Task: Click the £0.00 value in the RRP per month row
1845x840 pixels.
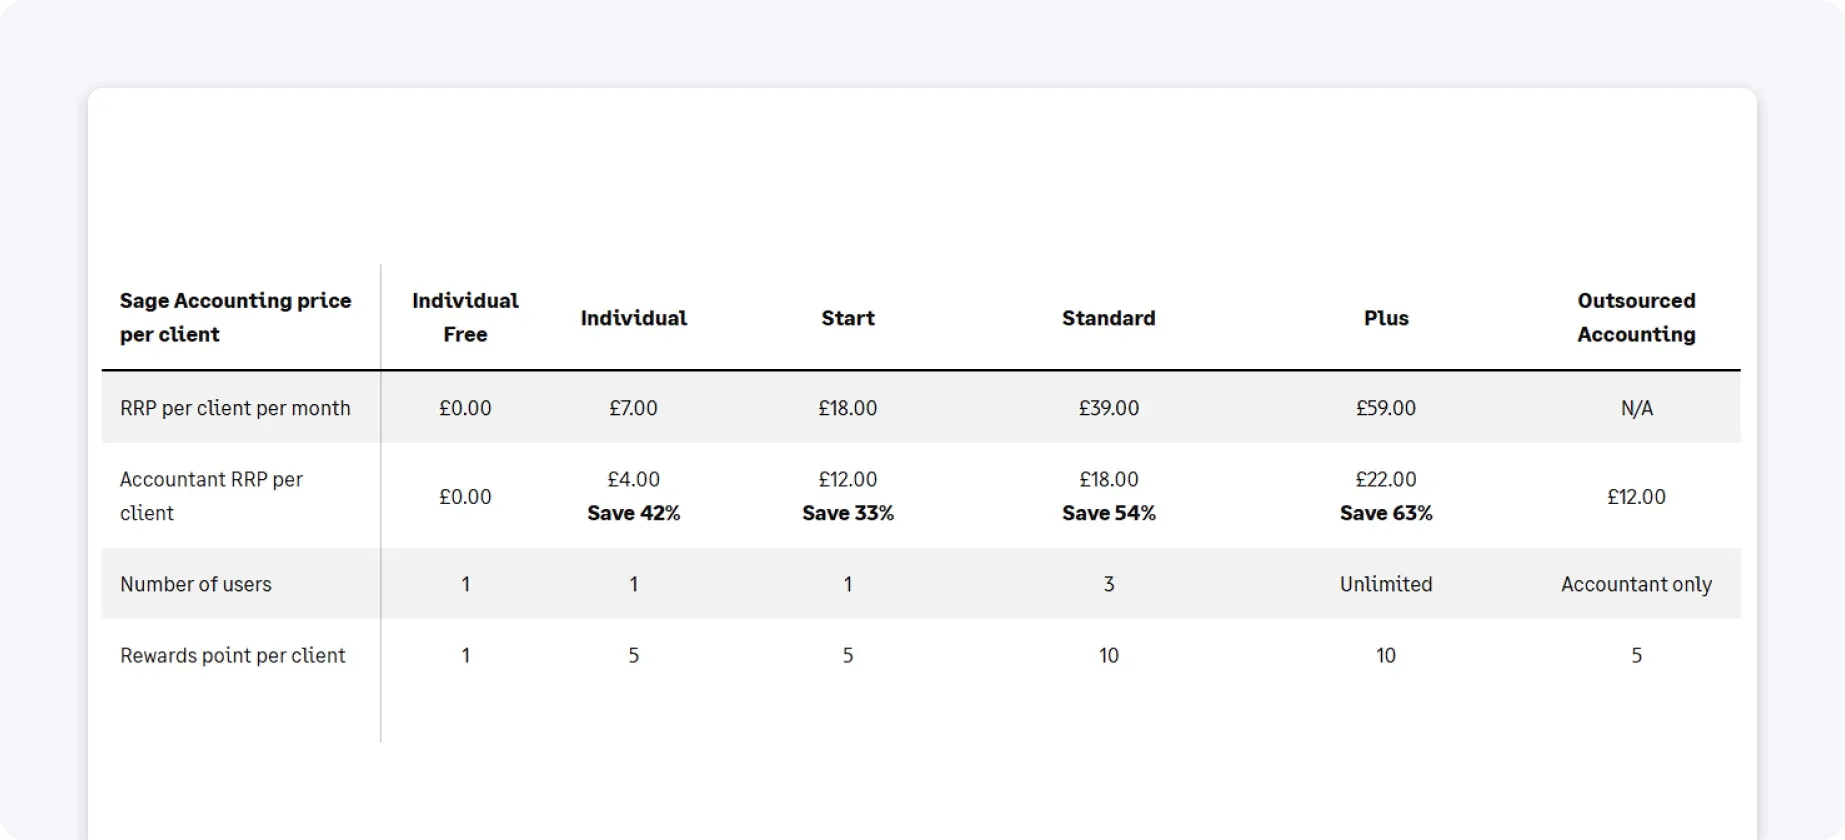Action: pos(465,408)
